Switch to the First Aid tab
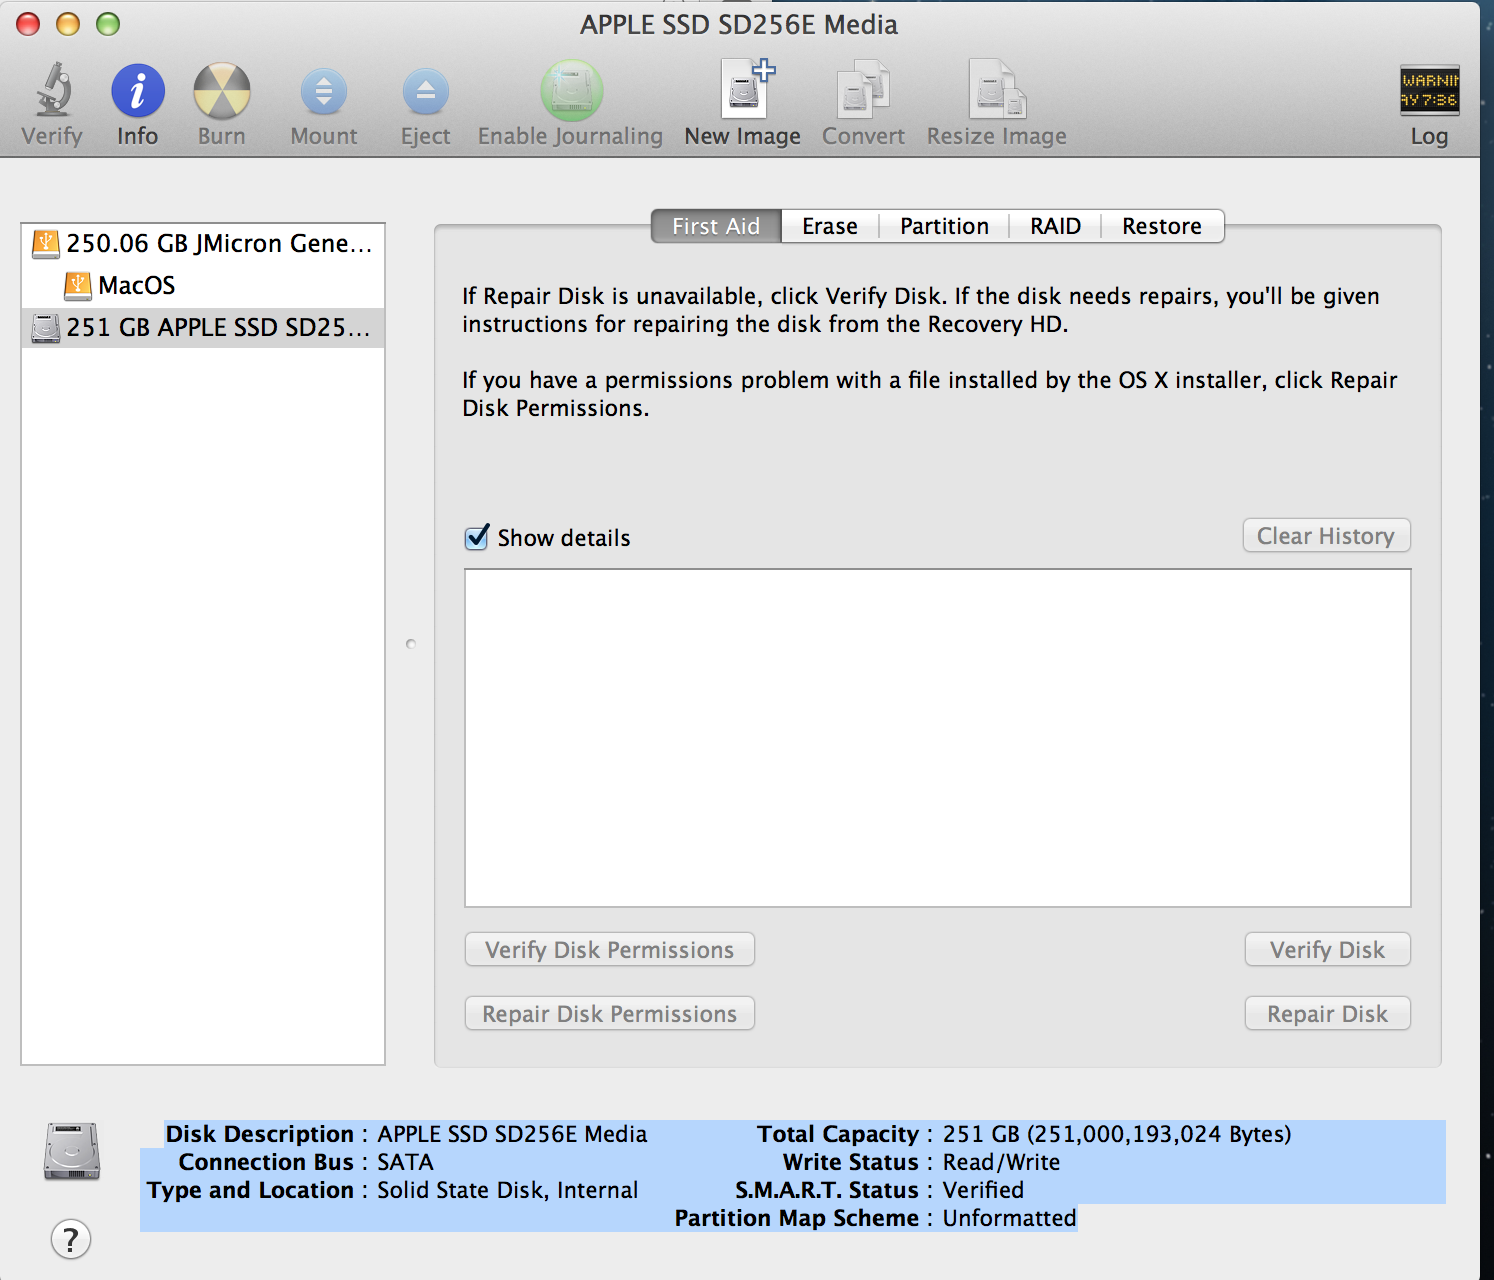The height and width of the screenshot is (1280, 1494). [x=716, y=226]
